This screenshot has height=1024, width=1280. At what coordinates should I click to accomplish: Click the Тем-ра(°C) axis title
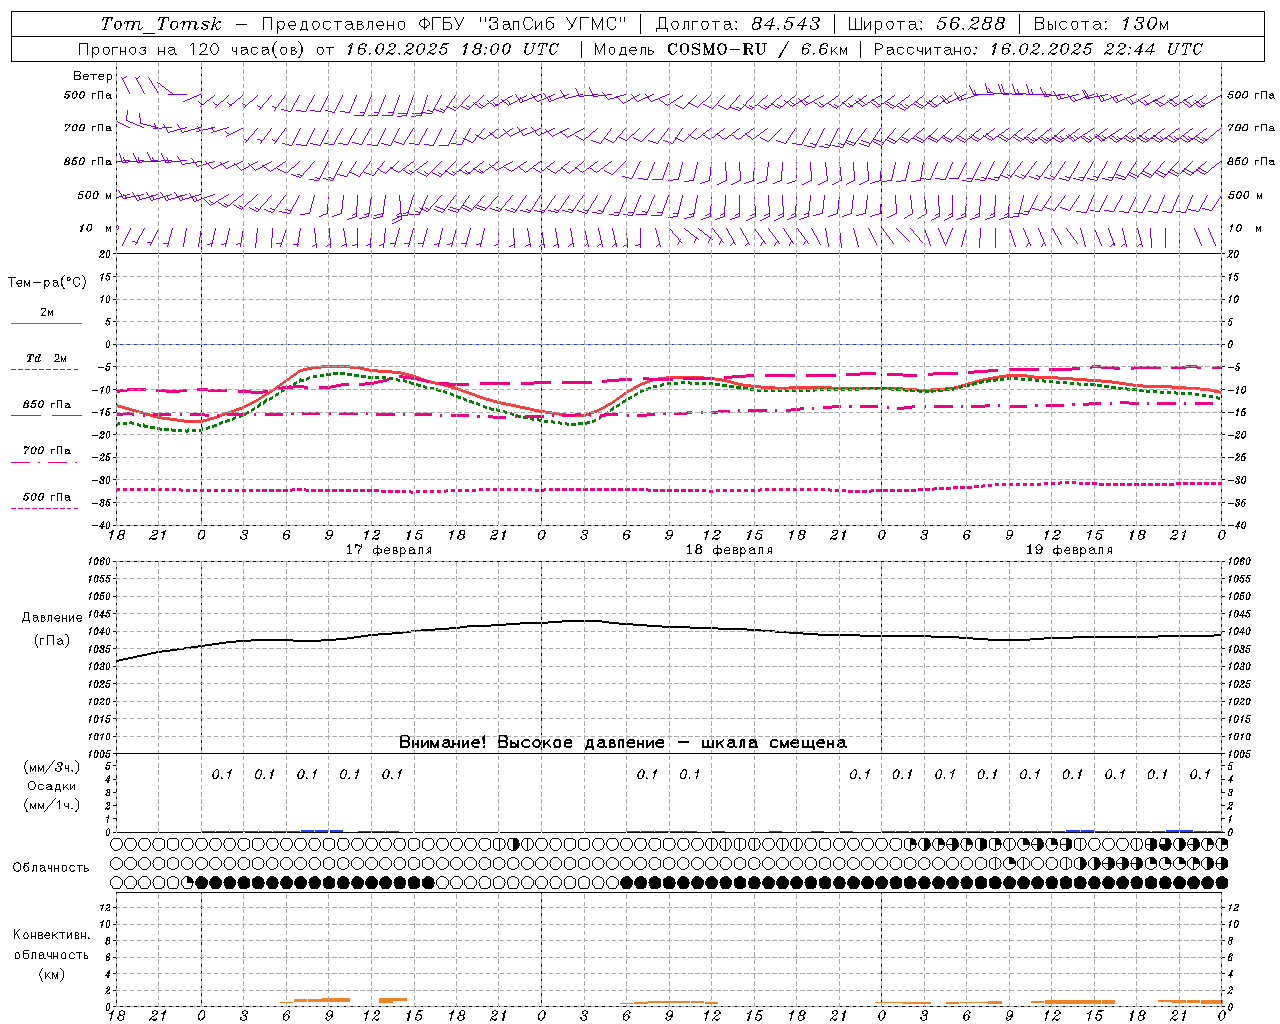(x=47, y=283)
